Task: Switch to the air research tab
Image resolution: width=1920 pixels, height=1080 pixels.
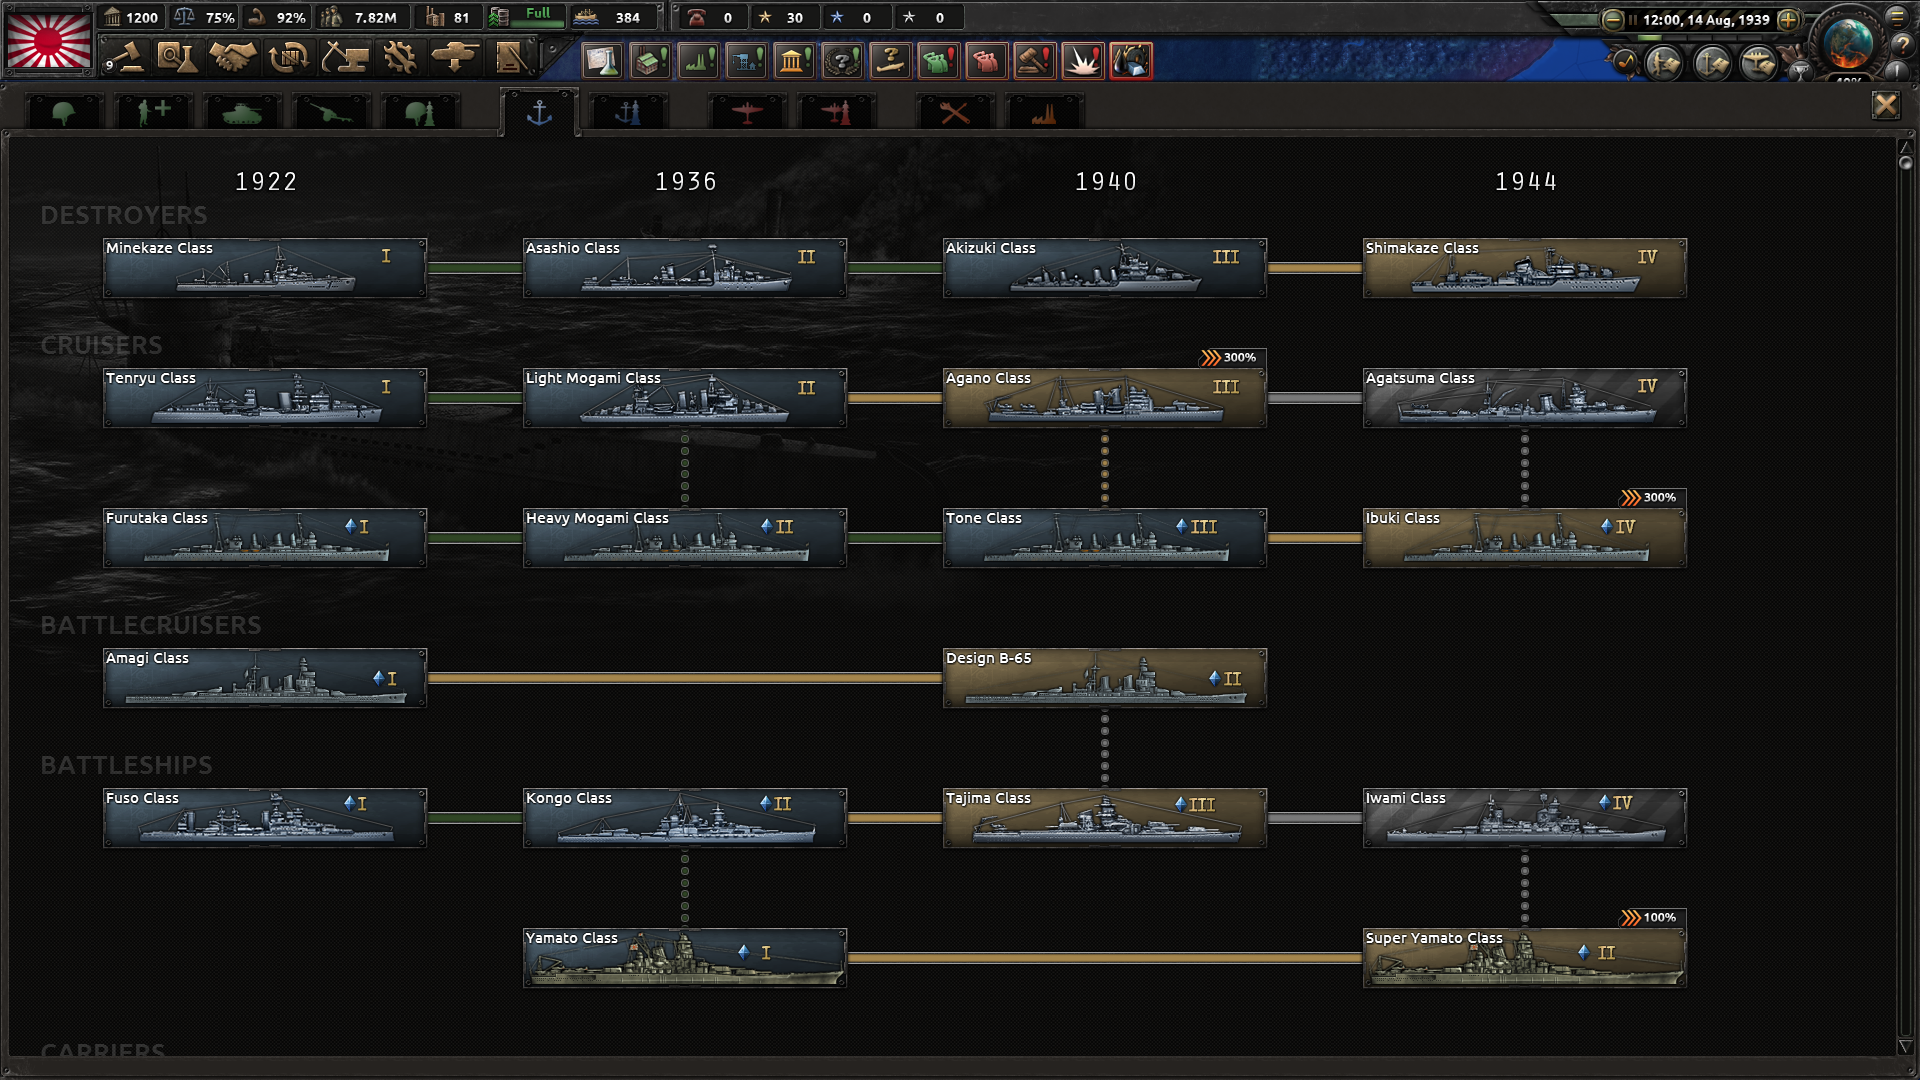Action: (x=746, y=113)
